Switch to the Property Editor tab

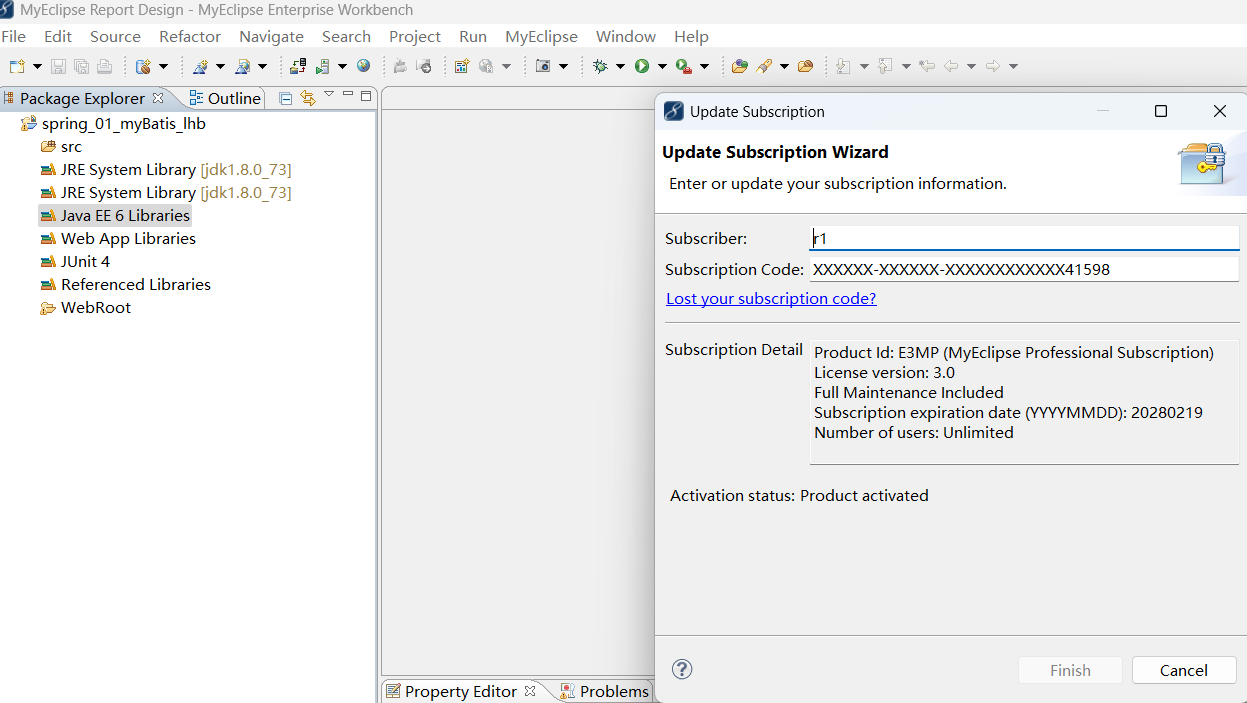click(x=461, y=691)
